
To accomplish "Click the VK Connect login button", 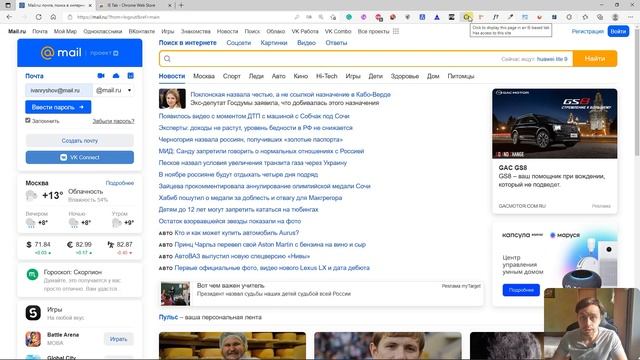I will pyautogui.click(x=80, y=157).
